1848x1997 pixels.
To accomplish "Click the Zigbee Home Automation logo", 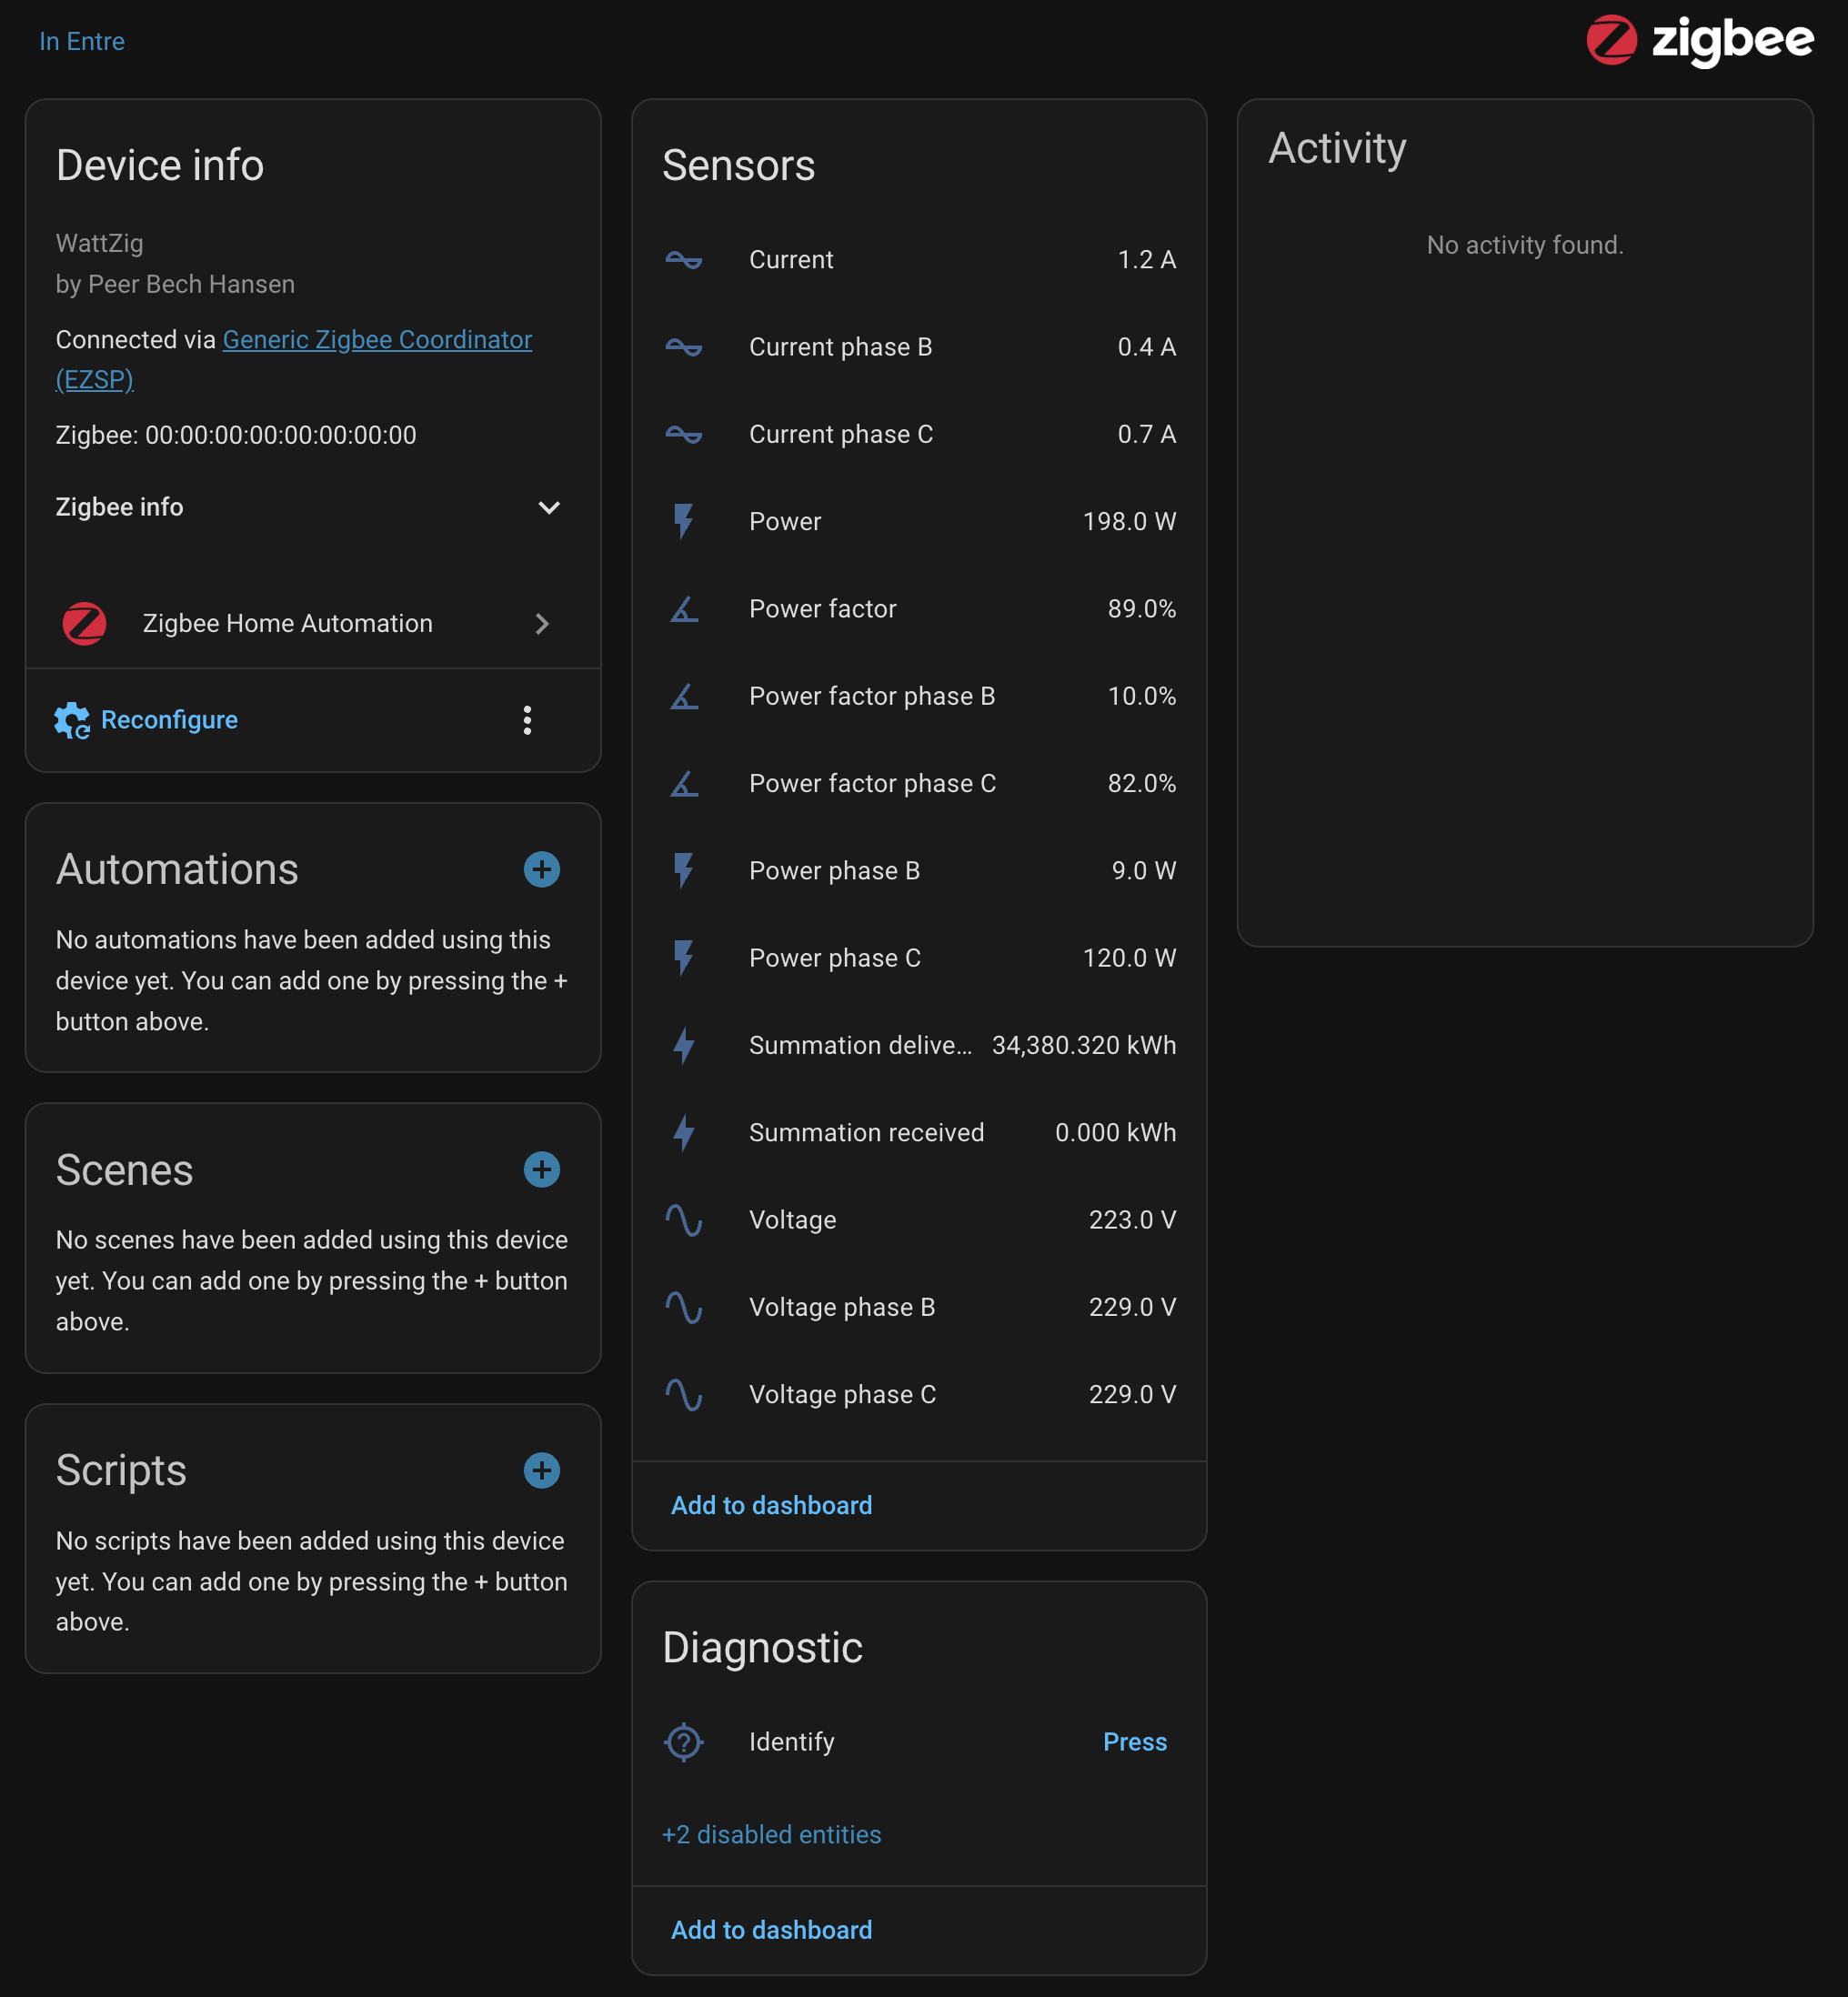I will 85,623.
